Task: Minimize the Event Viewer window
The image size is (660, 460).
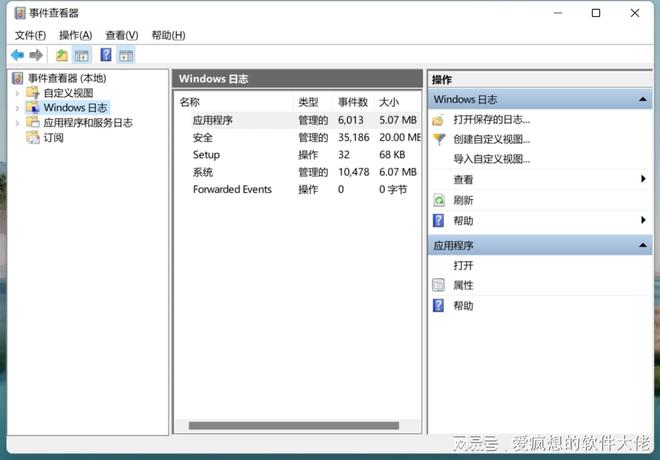Action: click(x=558, y=13)
